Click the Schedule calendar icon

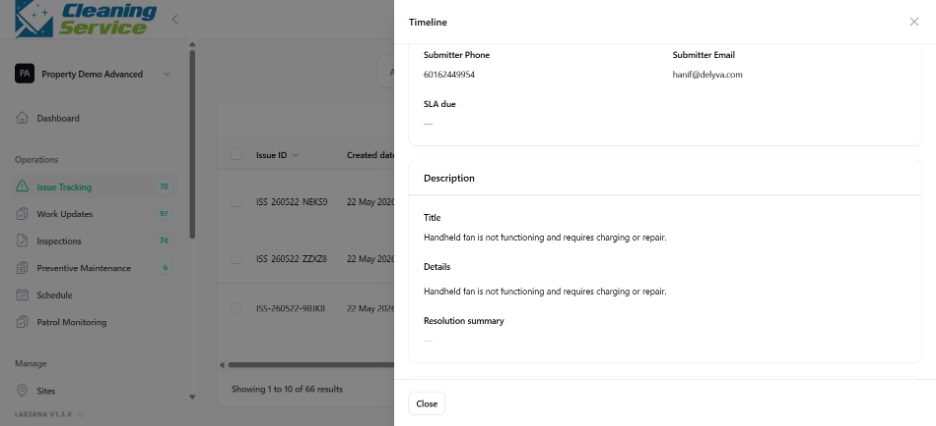[22, 295]
